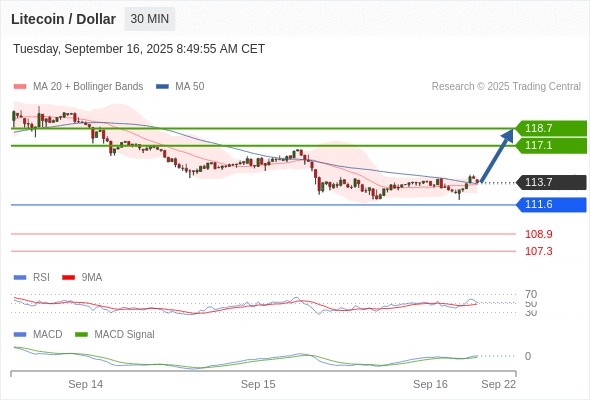Click the 108.9 red support value

click(x=539, y=234)
